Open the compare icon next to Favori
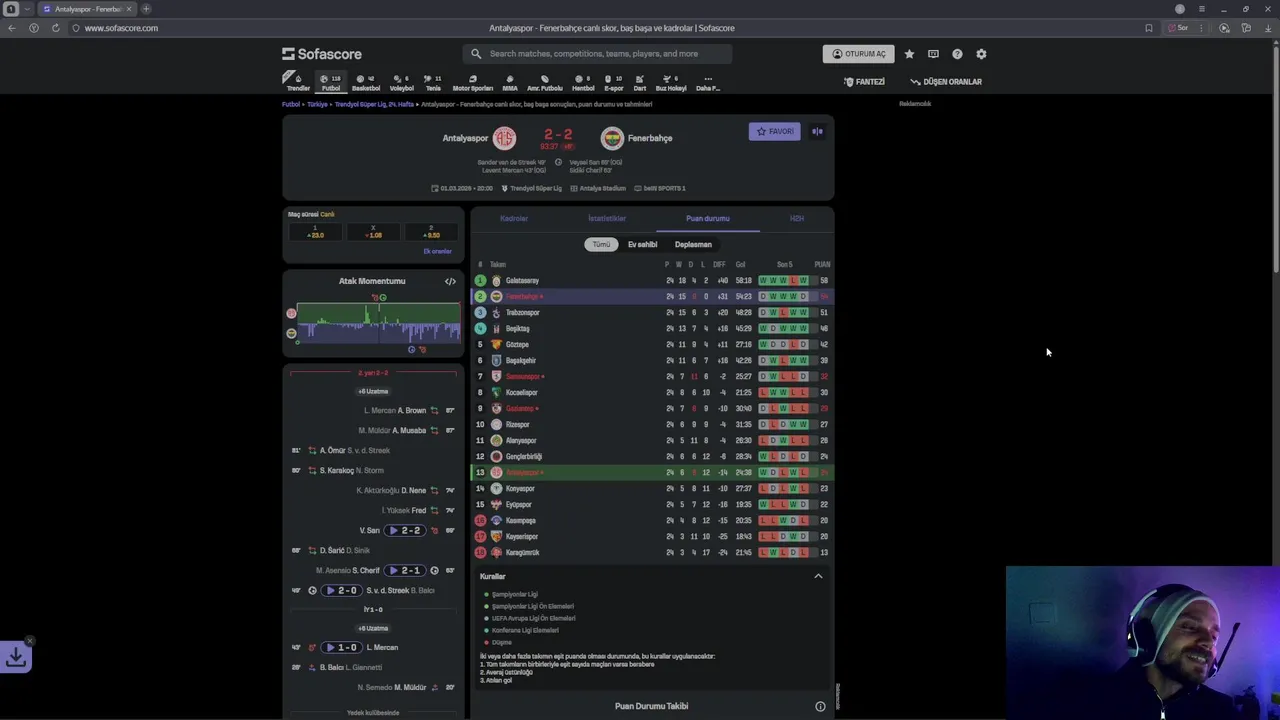 point(817,131)
